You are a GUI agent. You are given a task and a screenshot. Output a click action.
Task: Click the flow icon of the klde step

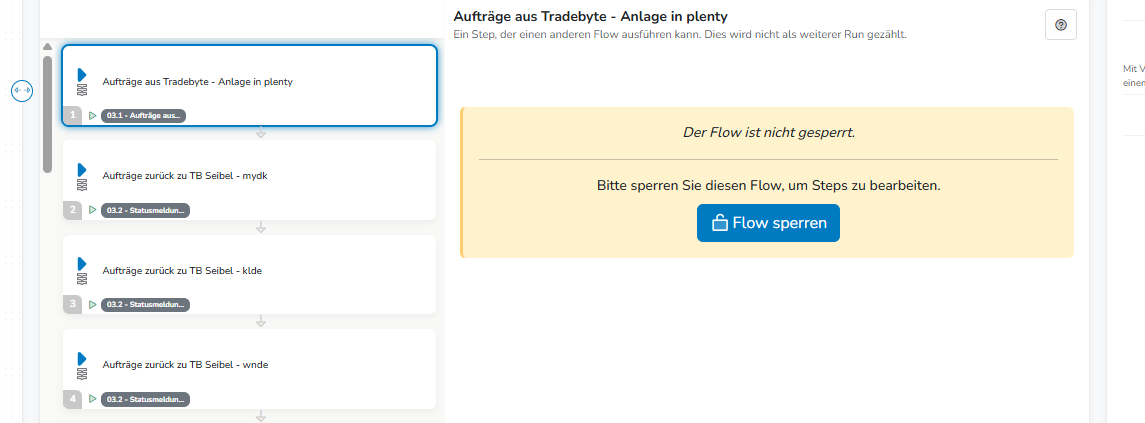(x=82, y=270)
